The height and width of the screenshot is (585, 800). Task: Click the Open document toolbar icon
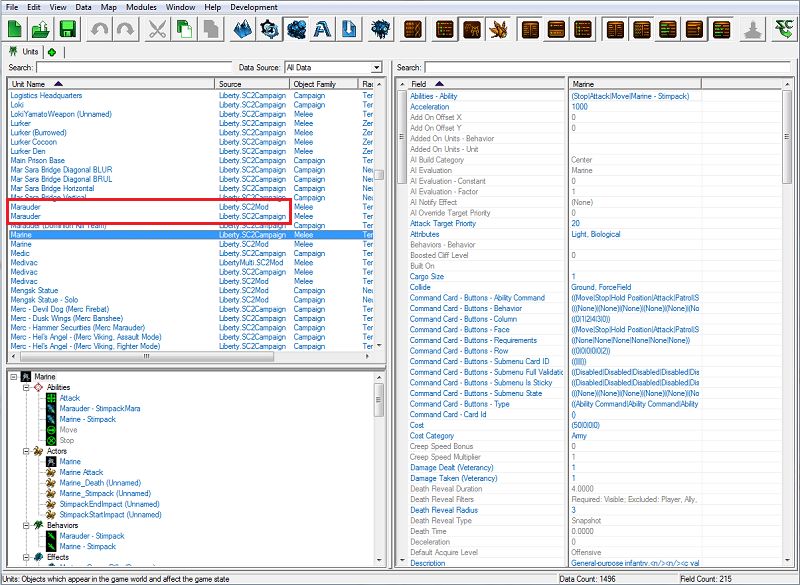[x=41, y=29]
